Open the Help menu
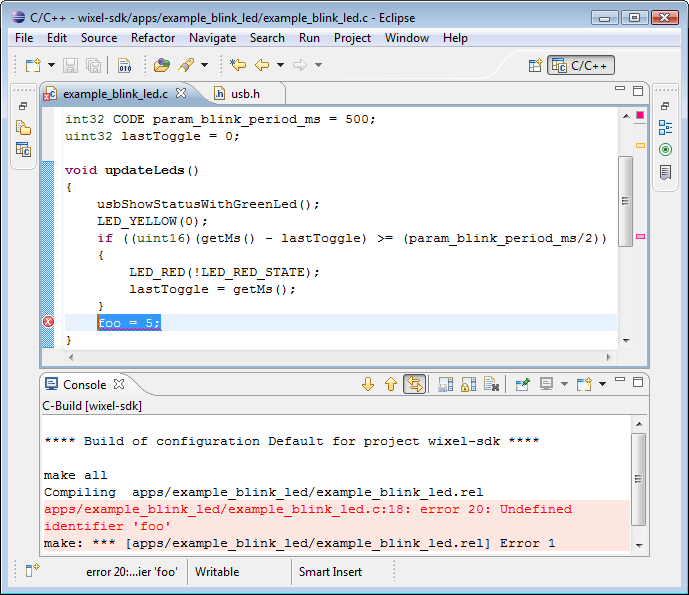 [455, 38]
